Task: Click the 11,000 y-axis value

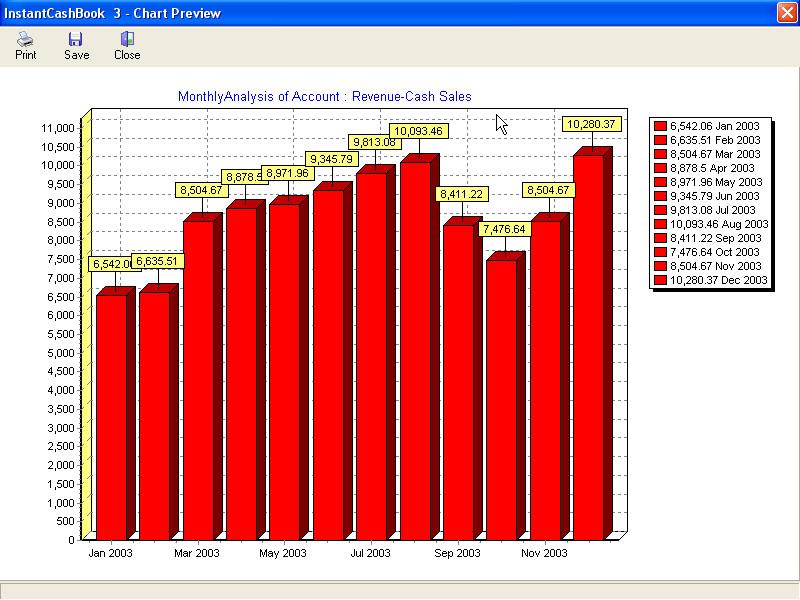Action: coord(58,128)
